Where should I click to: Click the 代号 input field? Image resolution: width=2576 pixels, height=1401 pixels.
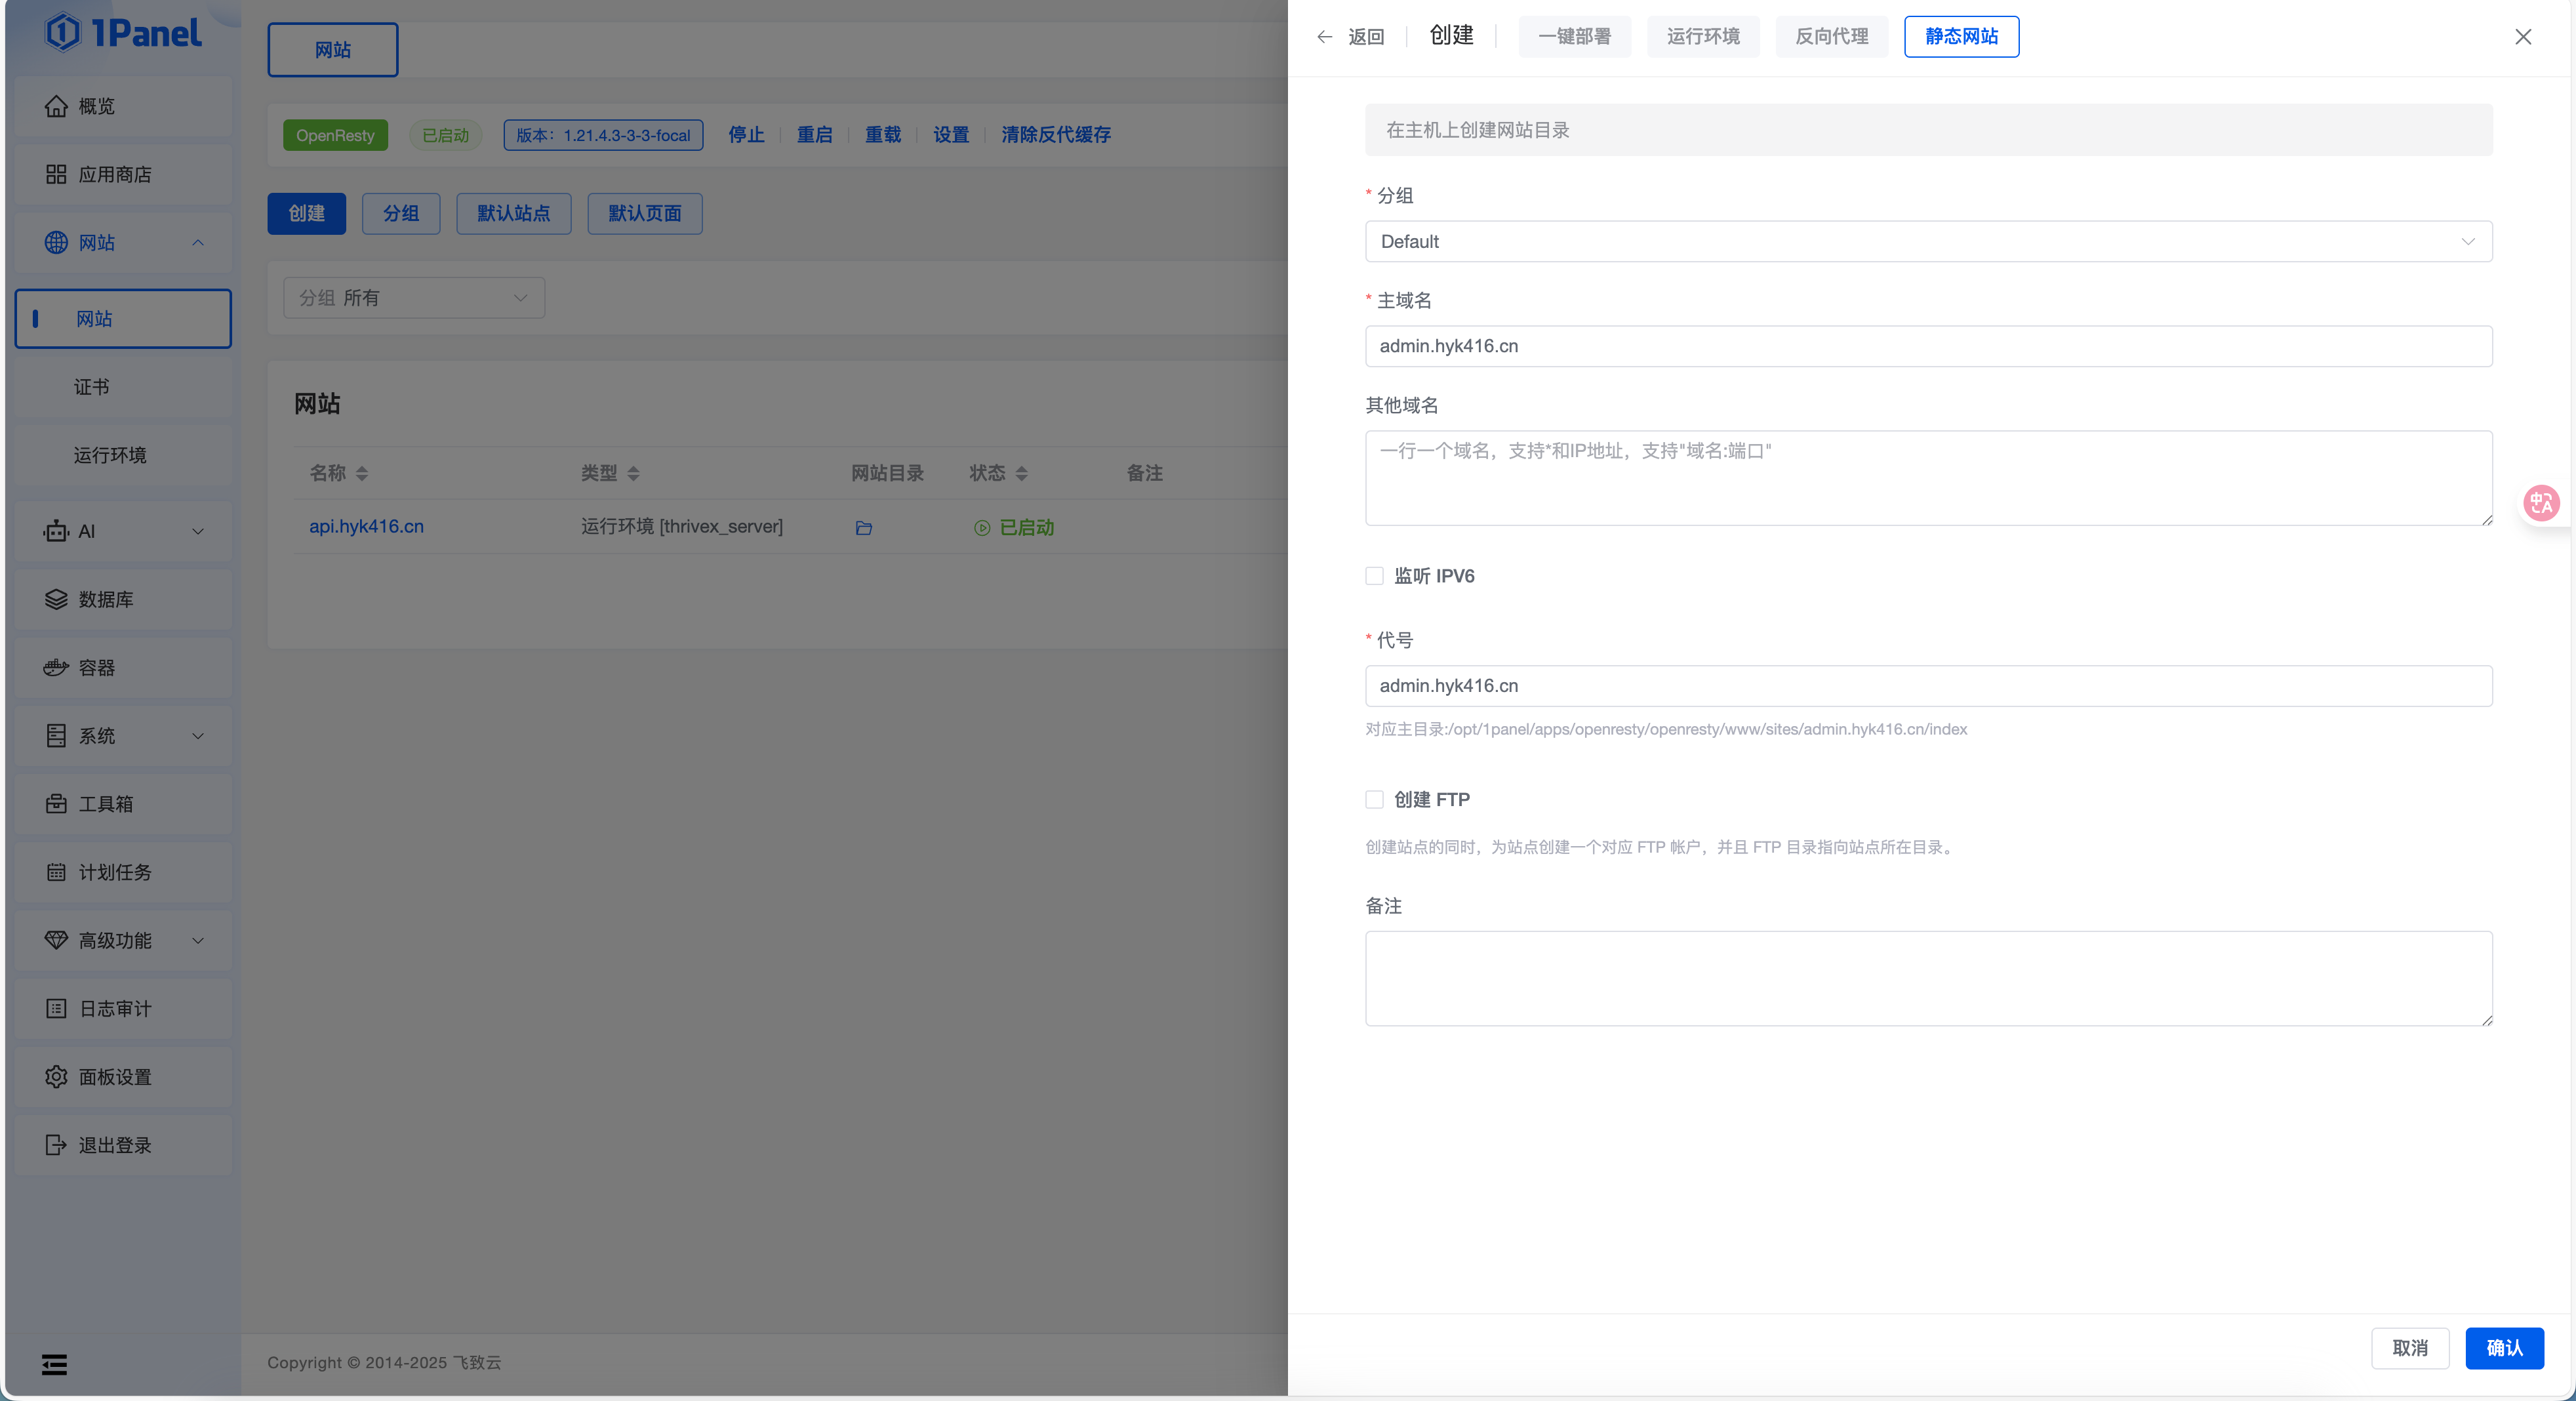1928,686
